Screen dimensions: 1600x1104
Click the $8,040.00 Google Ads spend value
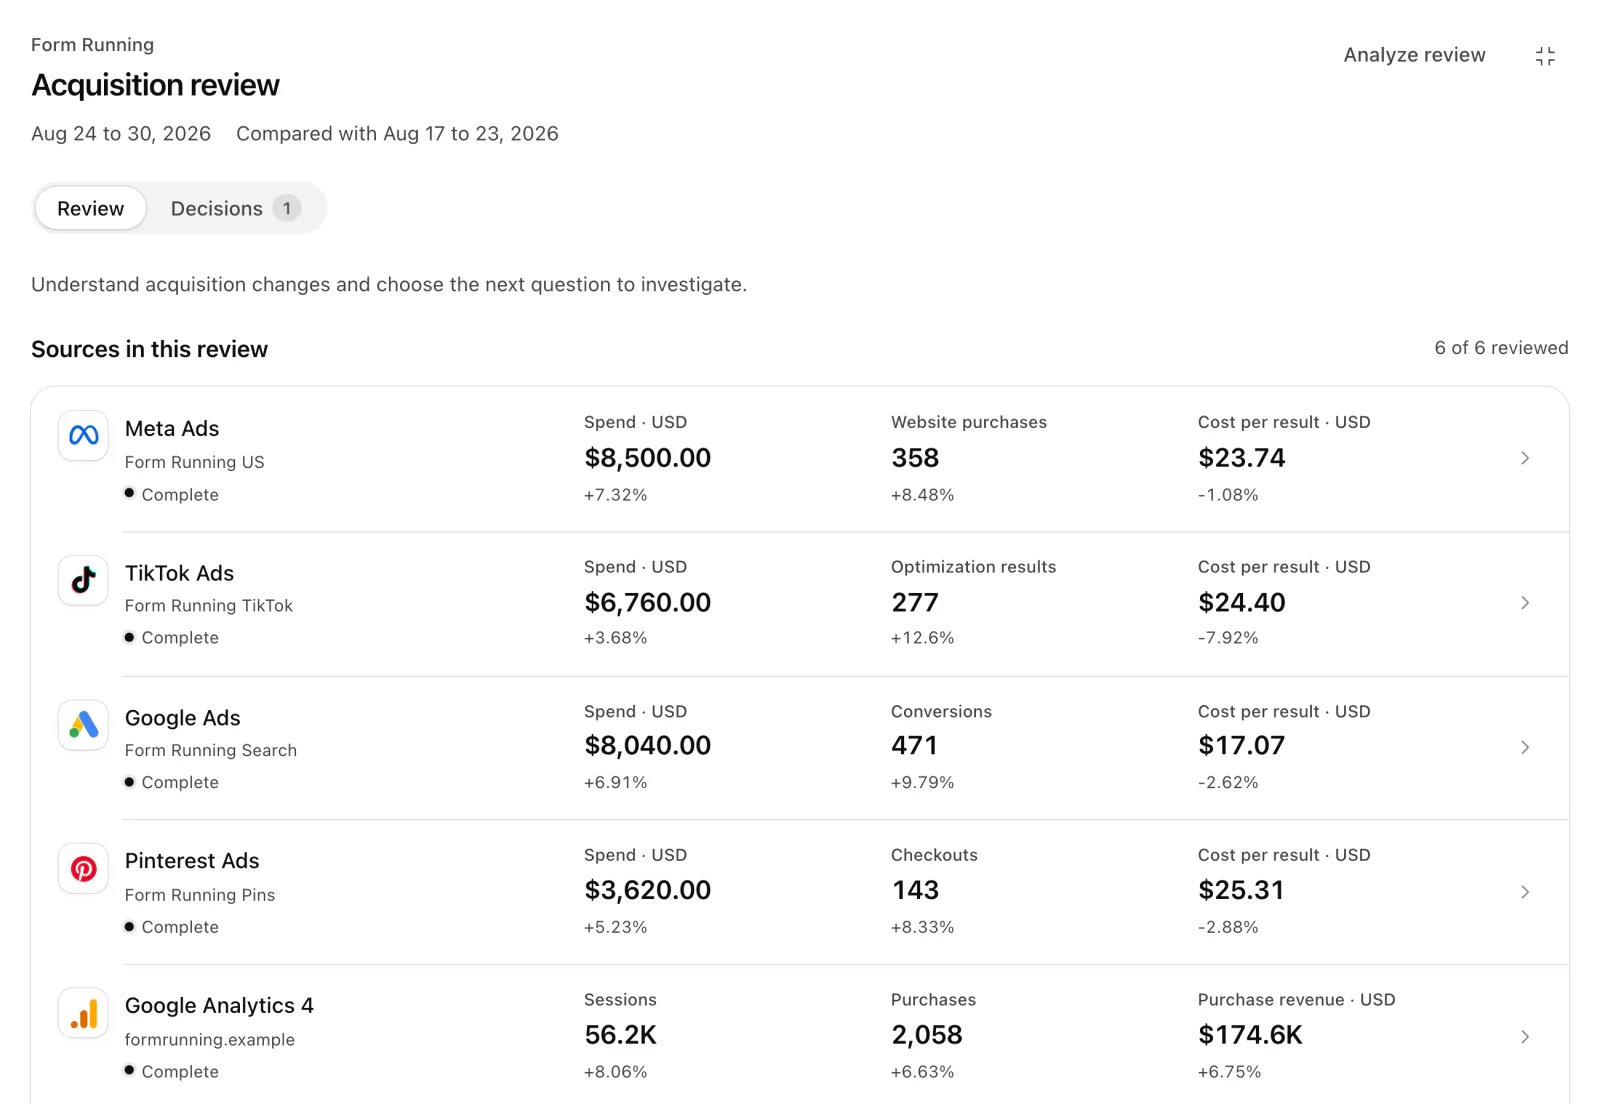tap(648, 746)
